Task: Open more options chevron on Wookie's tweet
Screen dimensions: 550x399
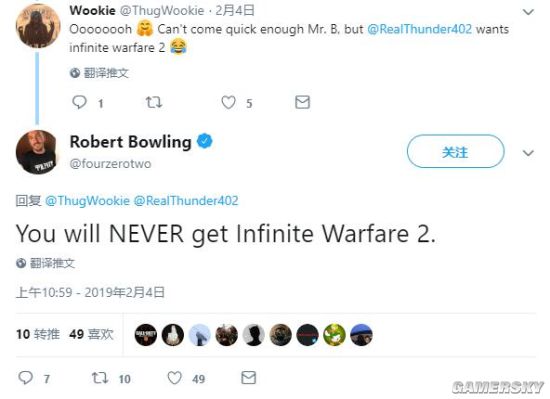Action: click(528, 12)
